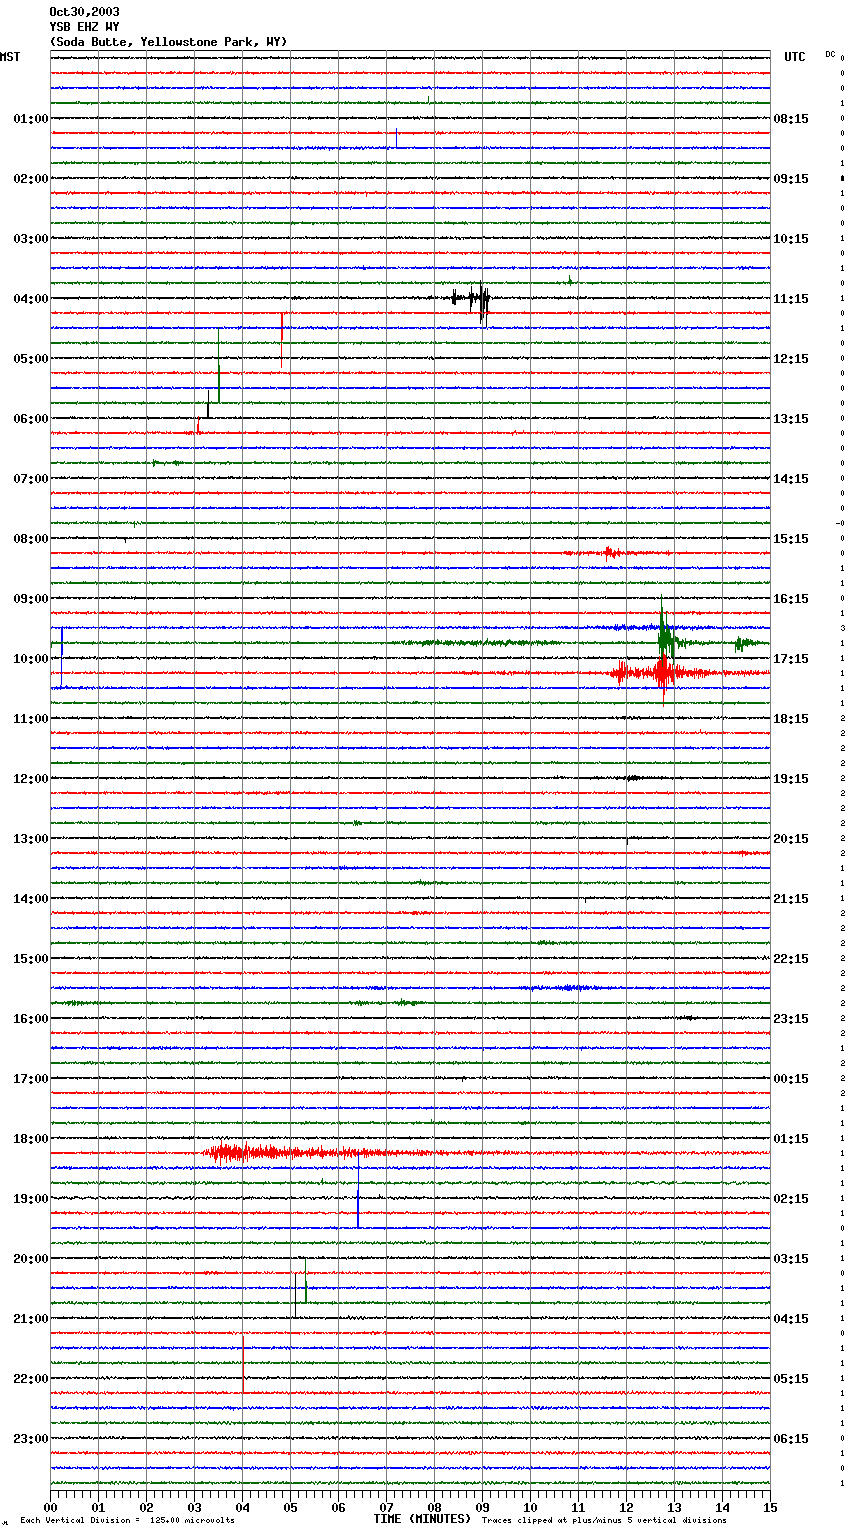
Task: Select the station code YSB EHZ WY
Action: point(84,27)
